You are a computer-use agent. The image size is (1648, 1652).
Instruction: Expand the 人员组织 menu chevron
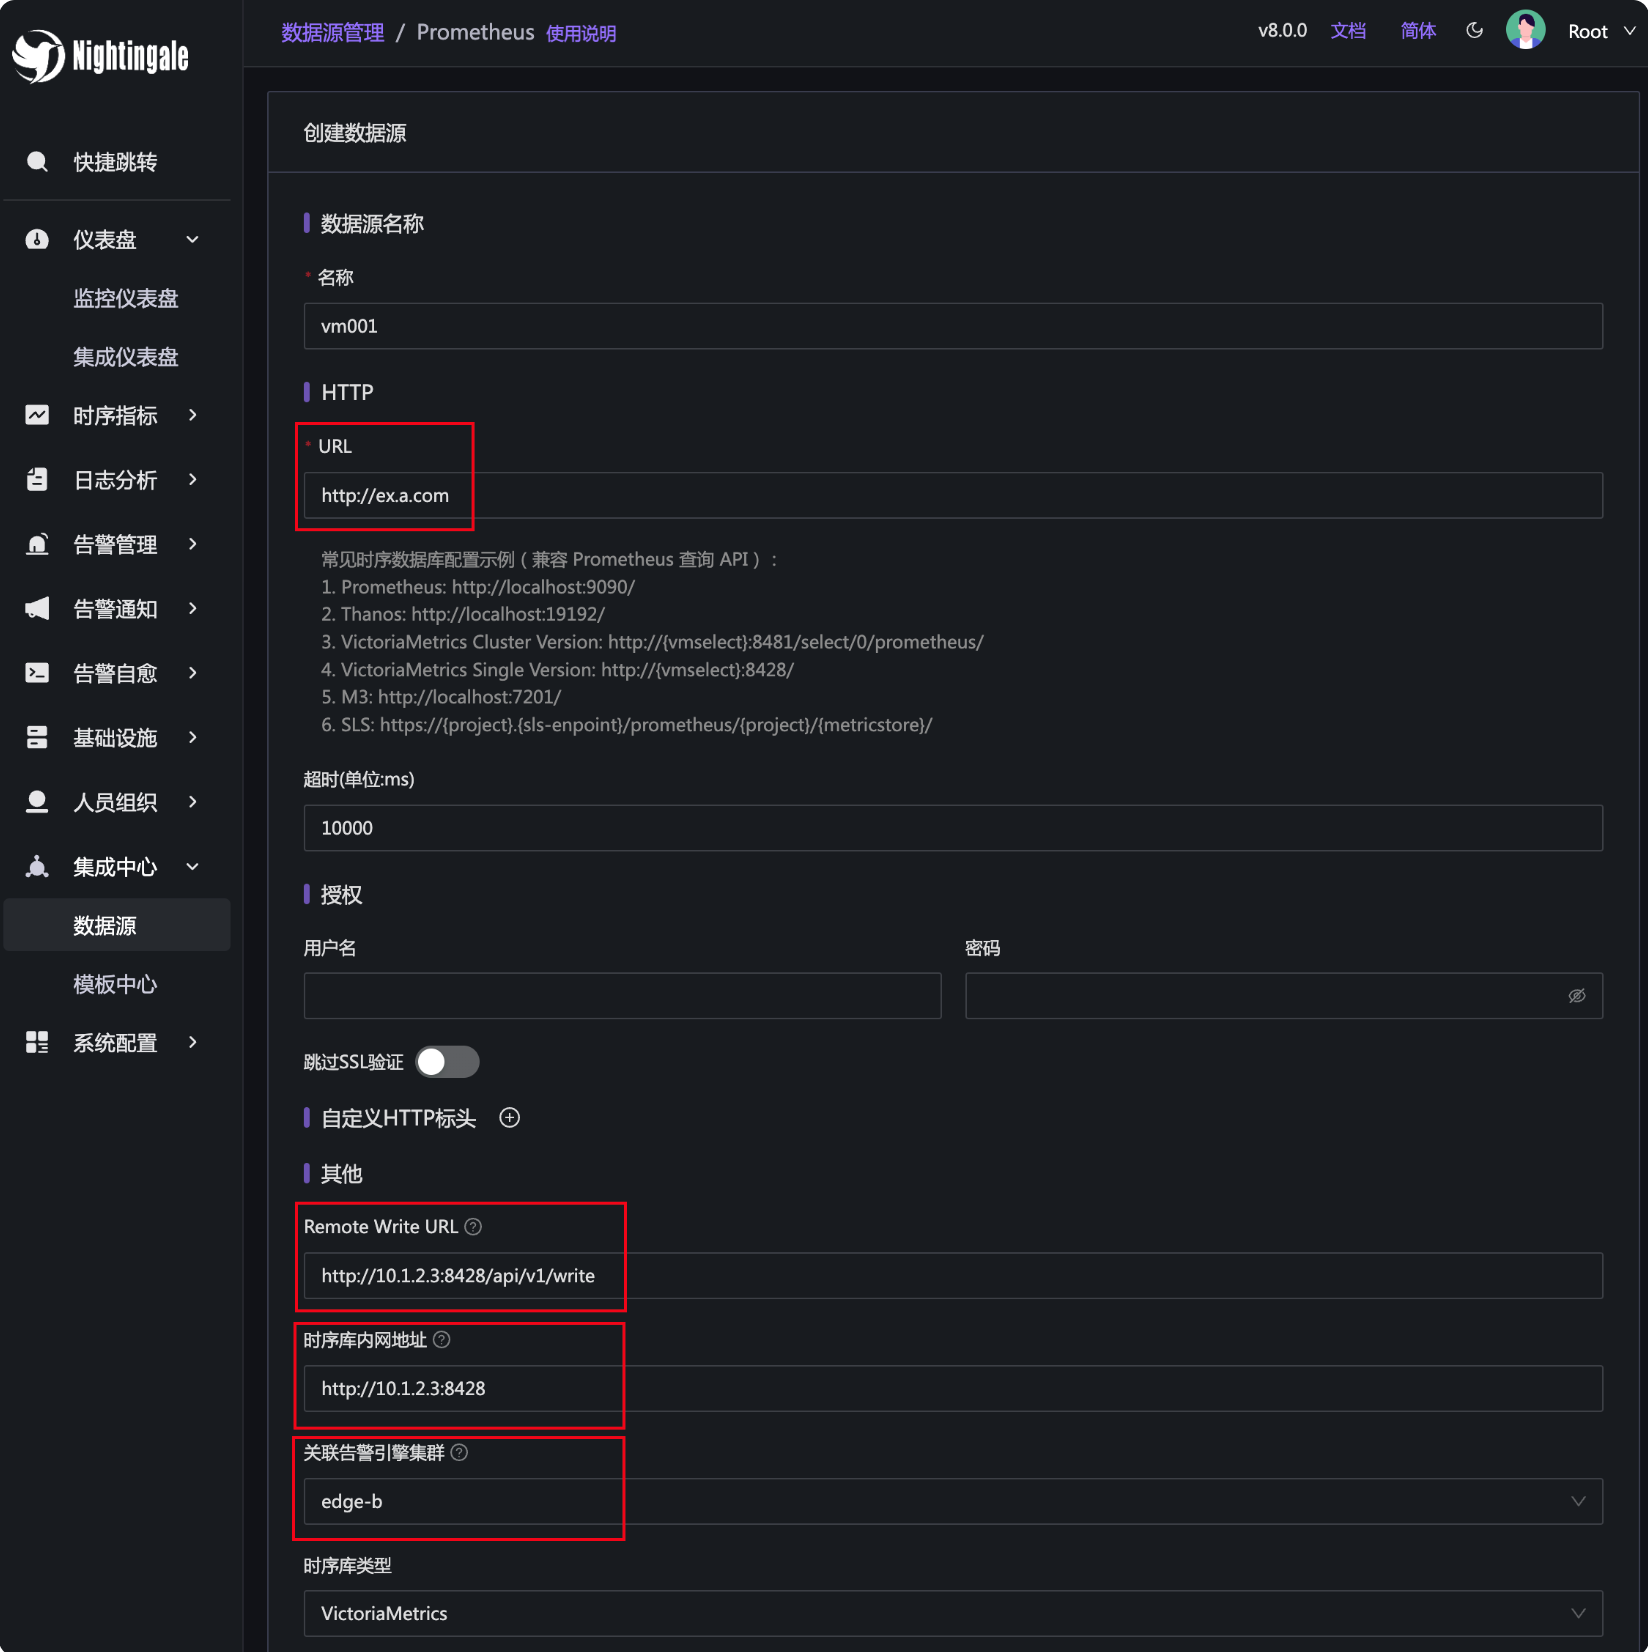tap(193, 802)
